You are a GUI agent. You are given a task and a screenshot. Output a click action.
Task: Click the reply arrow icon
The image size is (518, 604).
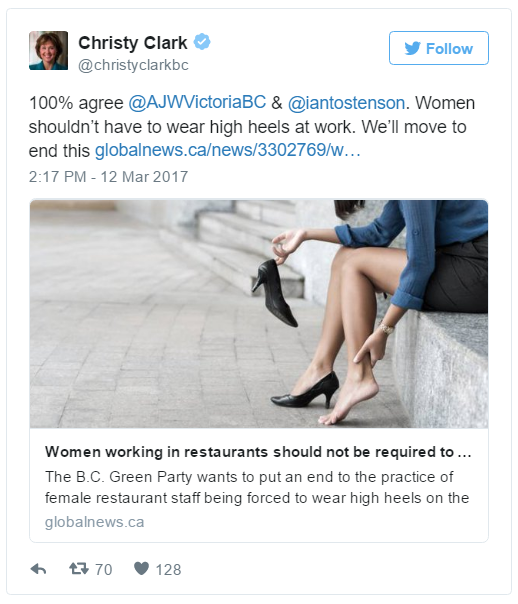click(38, 569)
